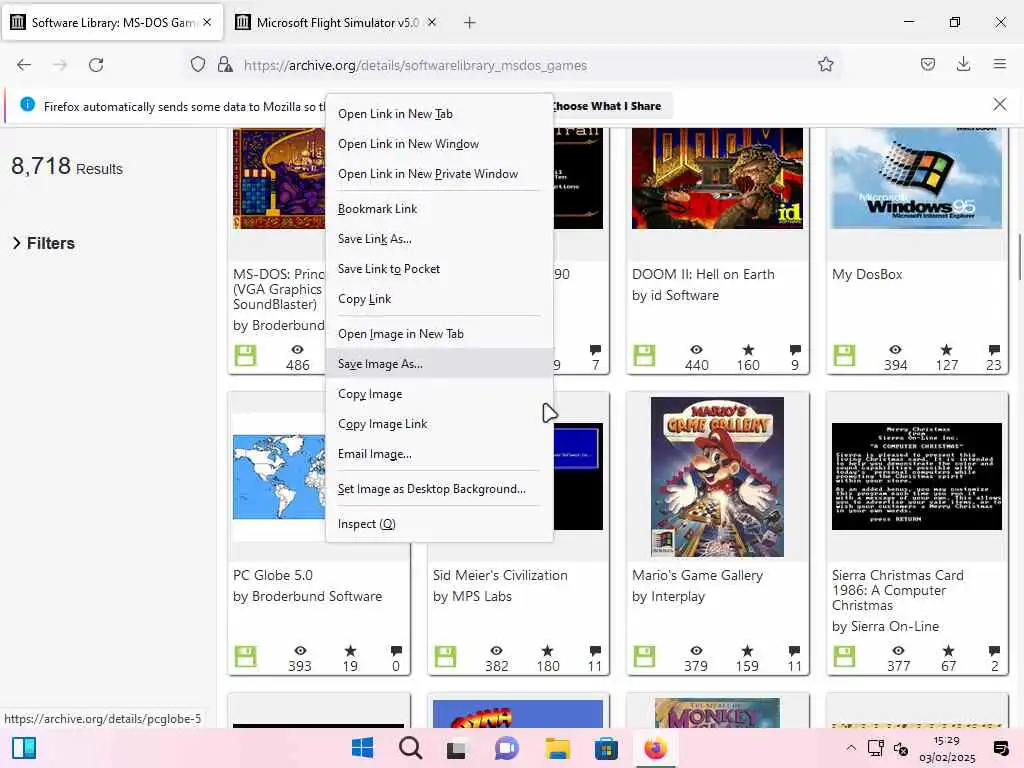Open the Firefox hamburger application menu

[x=999, y=64]
